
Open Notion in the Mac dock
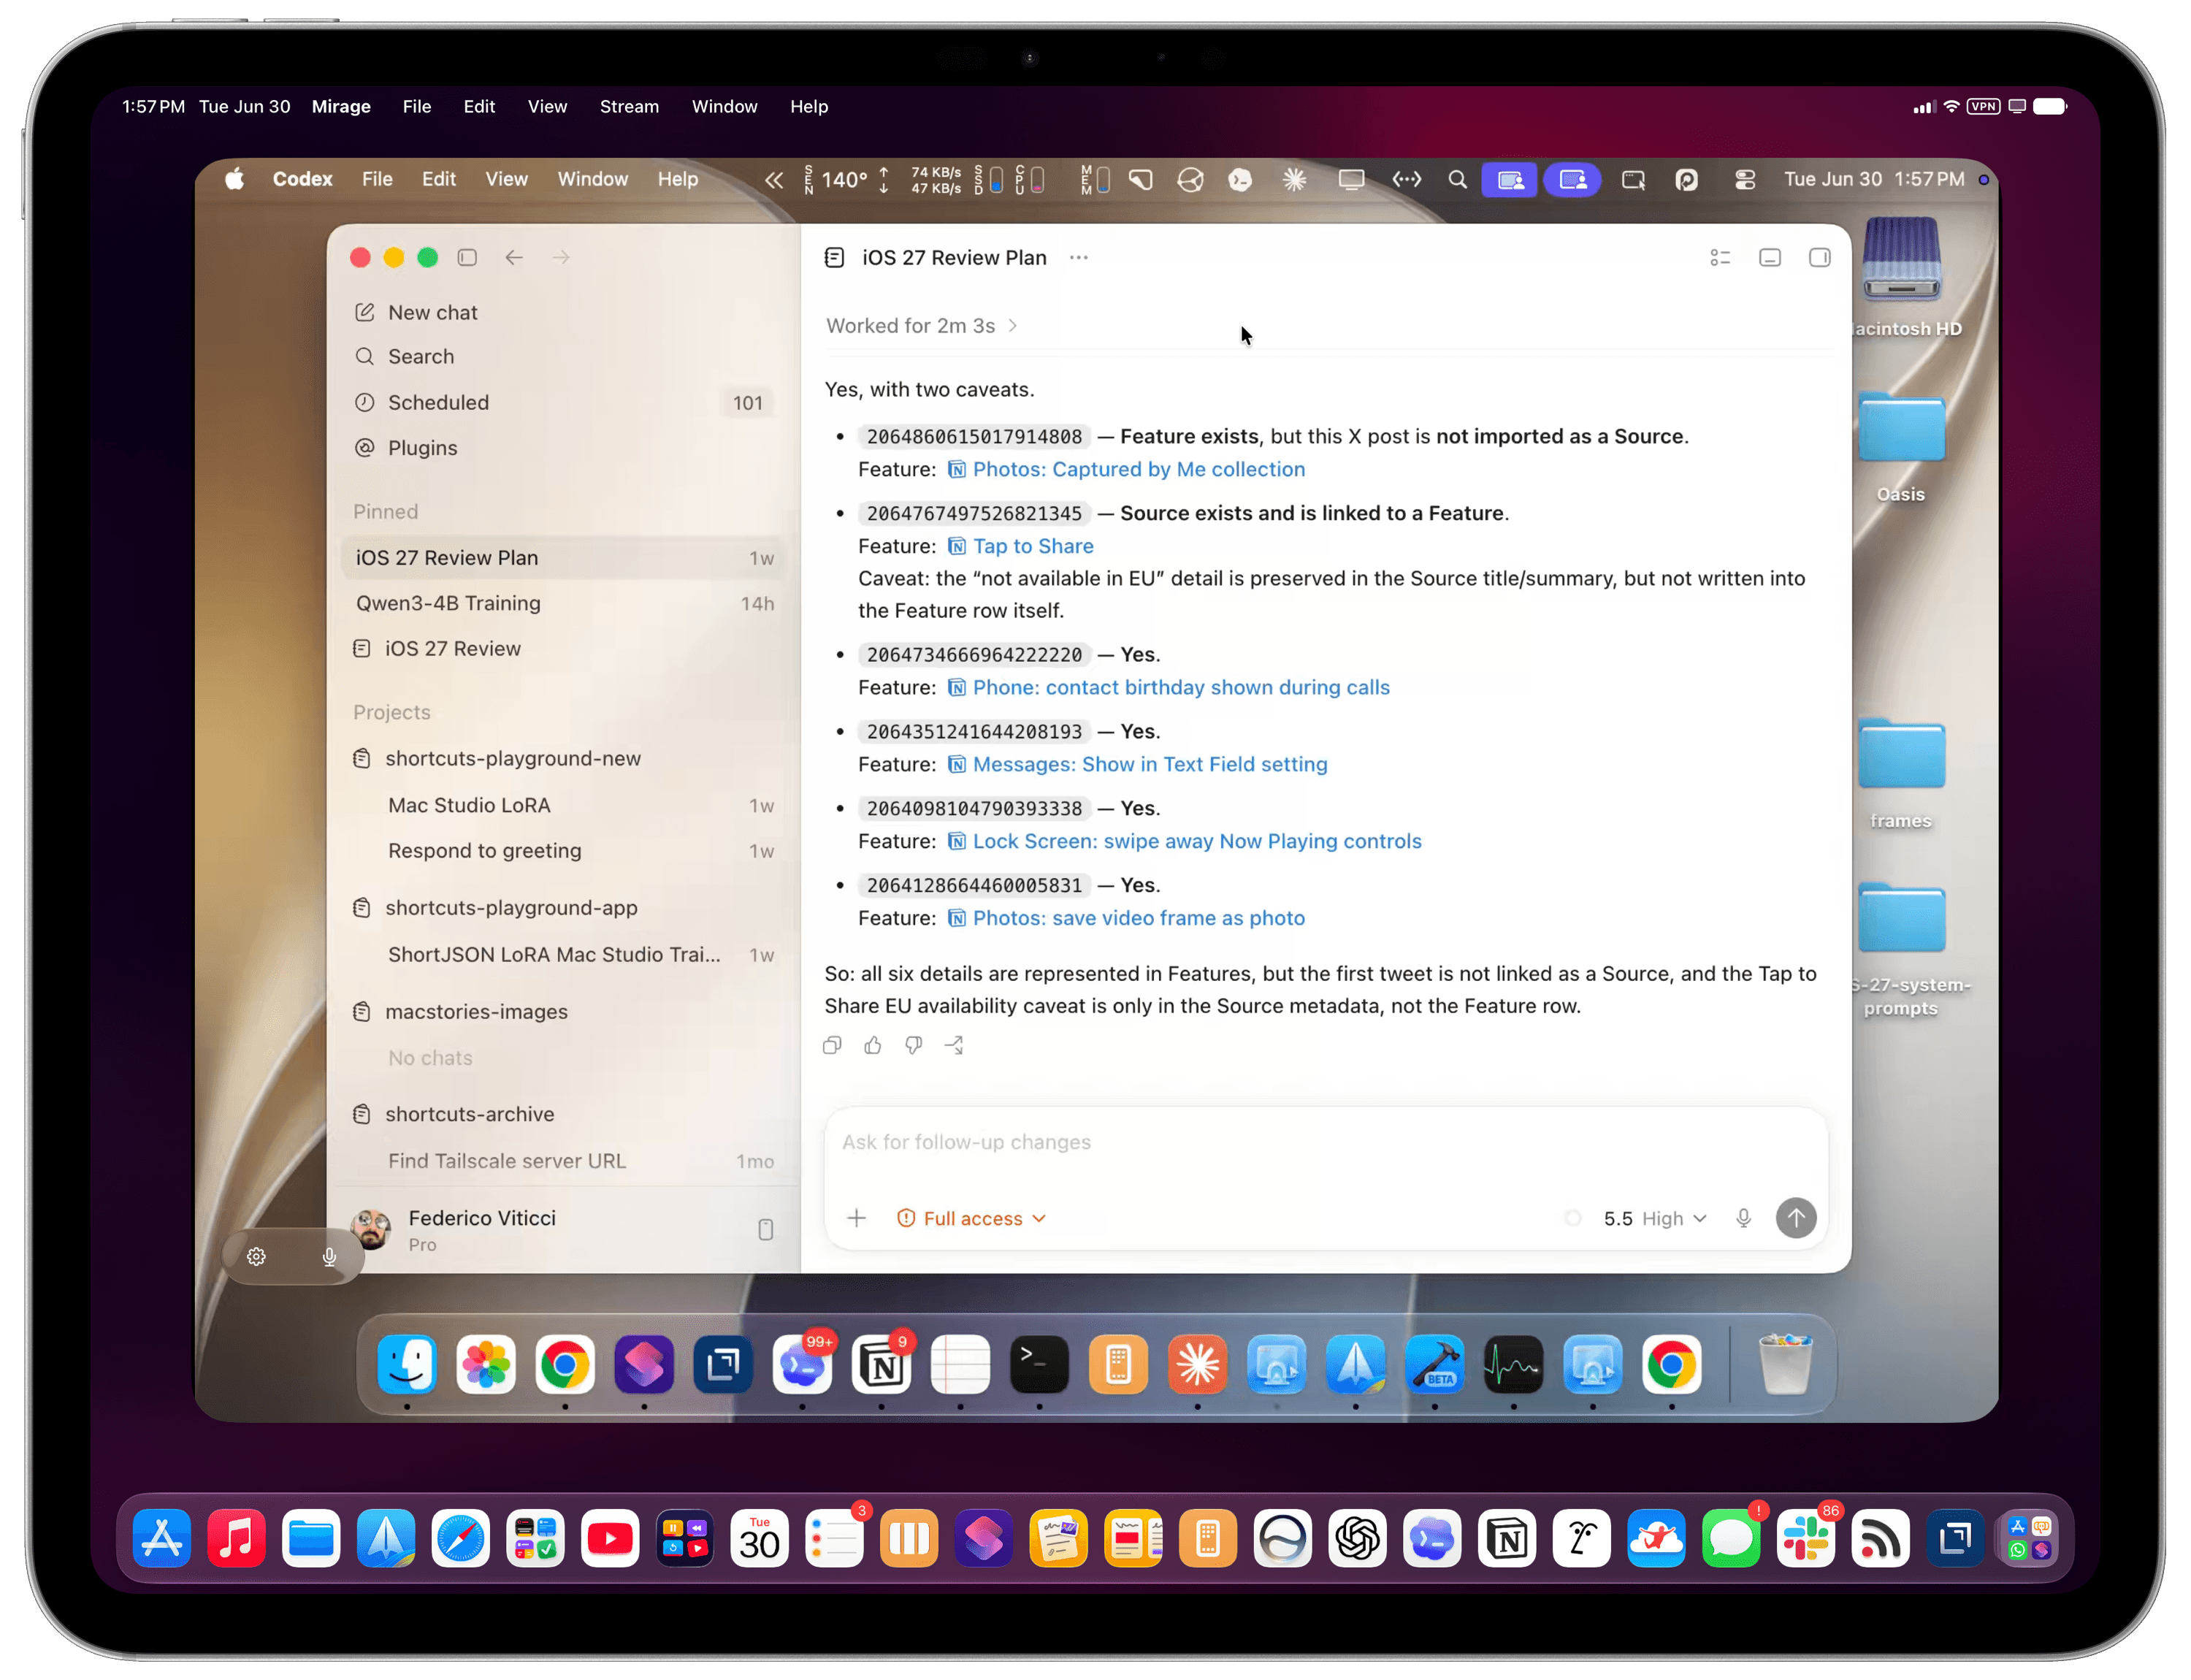[881, 1364]
